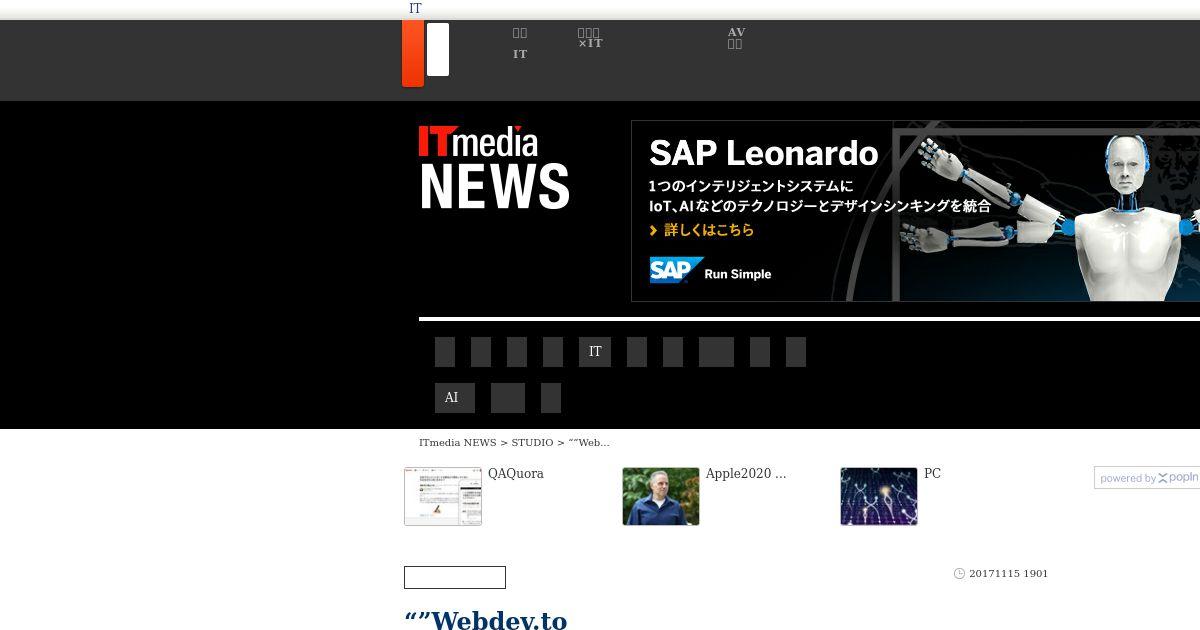Open the ×IT item in top bar
The image size is (1200, 630).
pos(590,38)
